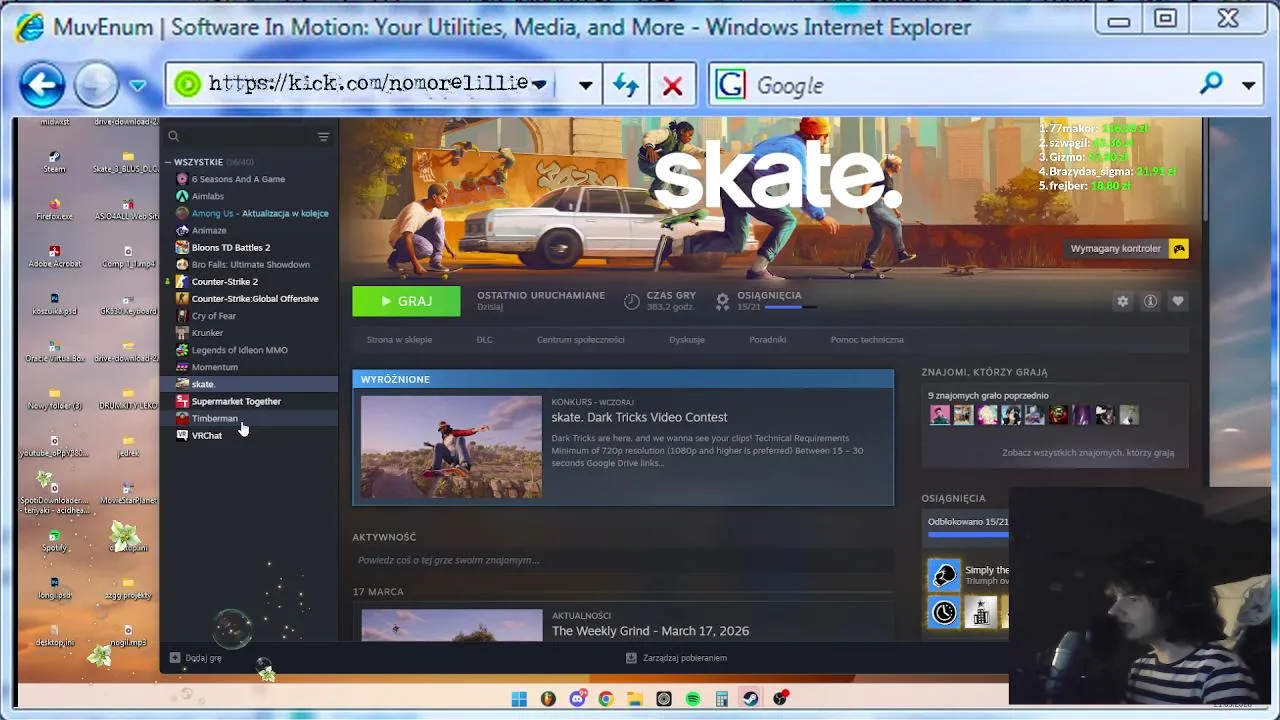Select the nogil.mp3 desktop file
The image size is (1280, 720).
pyautogui.click(x=128, y=636)
